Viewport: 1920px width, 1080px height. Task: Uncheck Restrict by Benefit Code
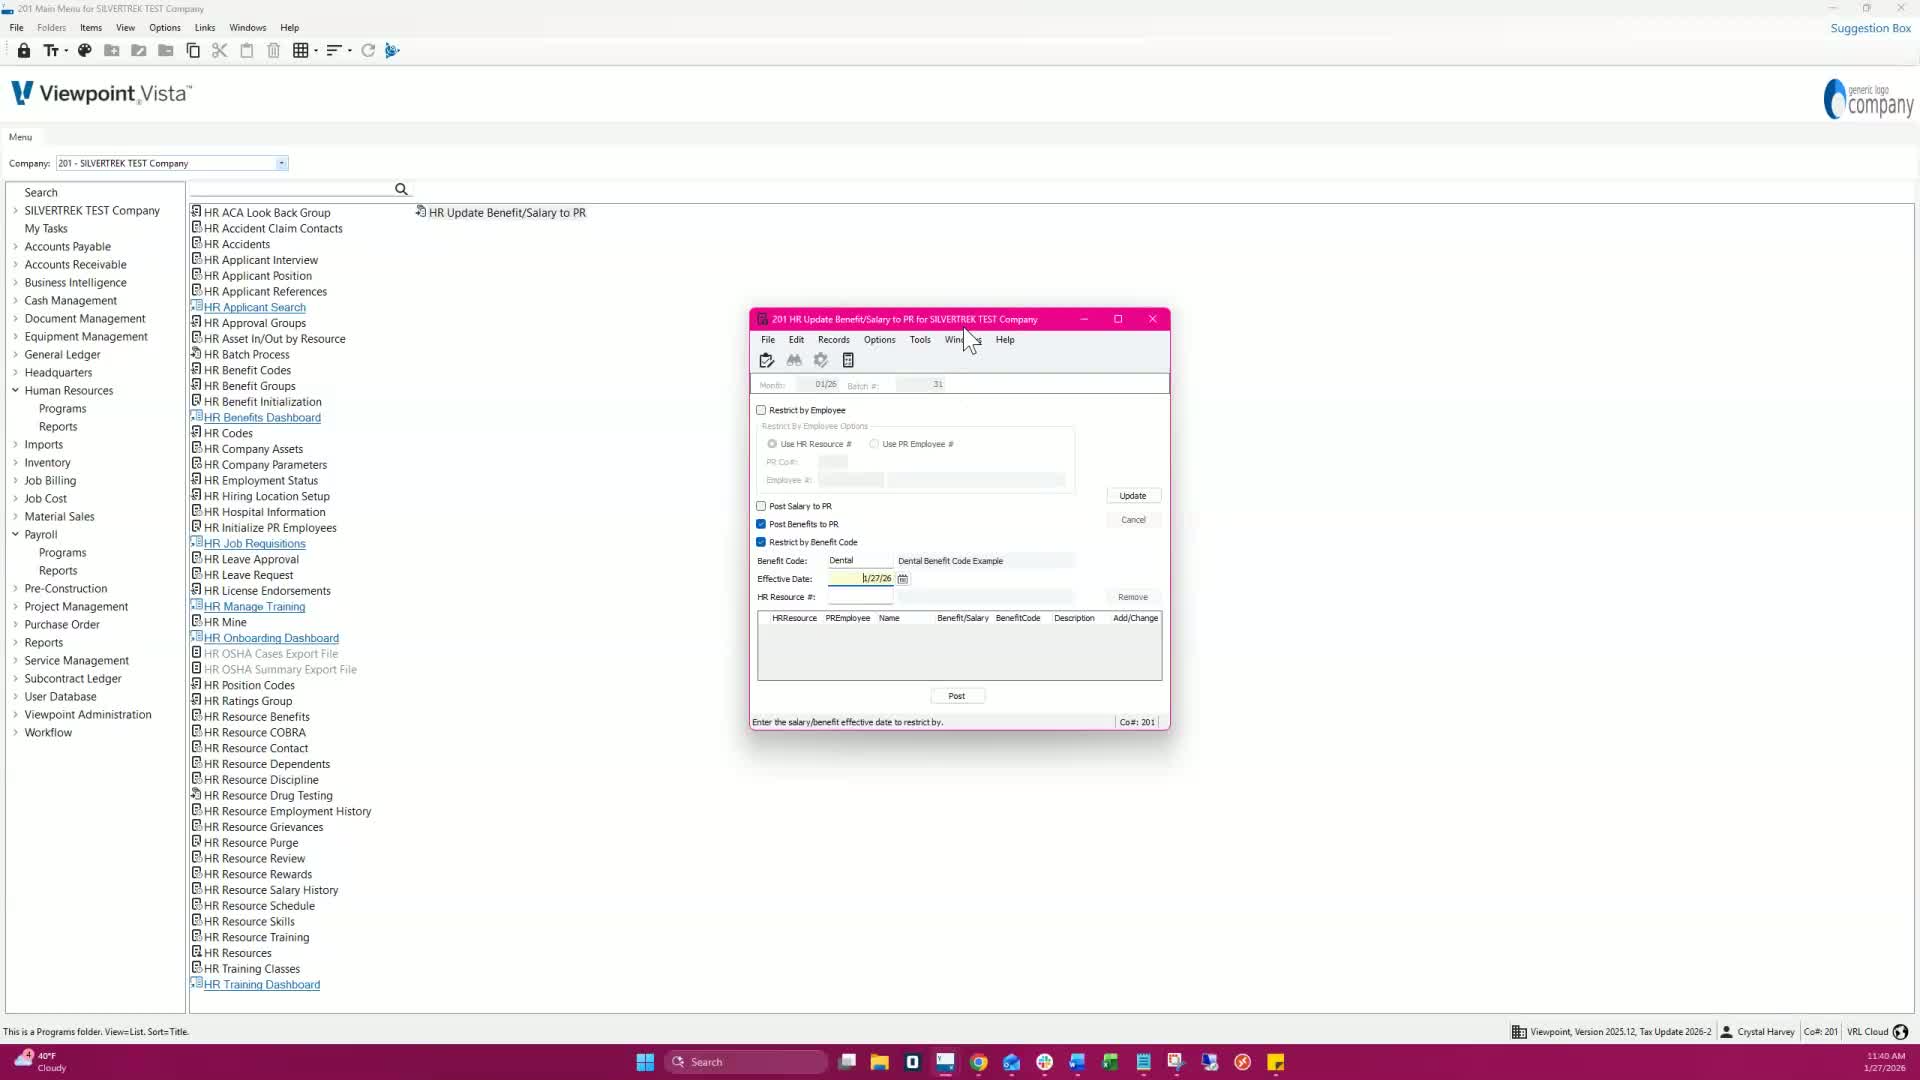[762, 542]
